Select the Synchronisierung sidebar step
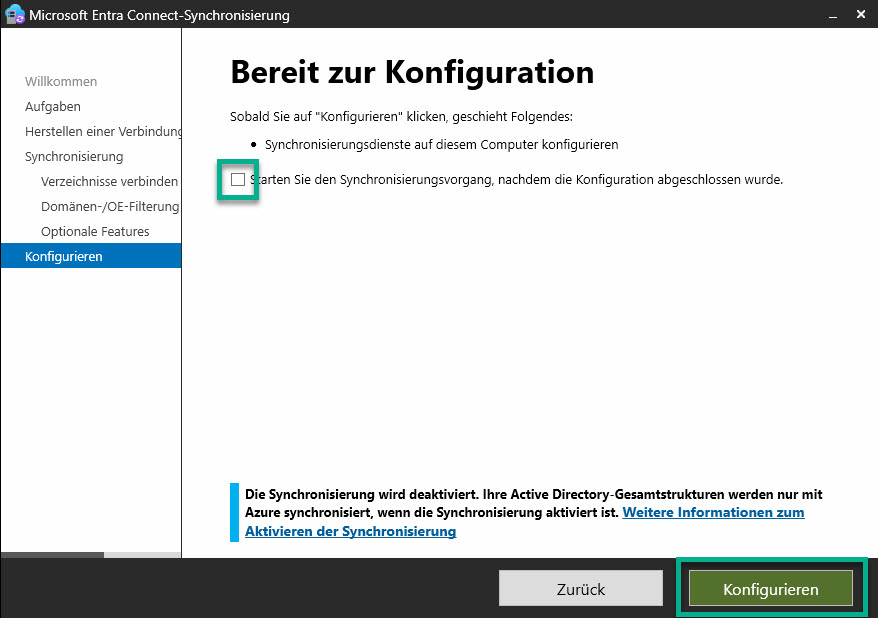This screenshot has width=878, height=618. coord(74,157)
